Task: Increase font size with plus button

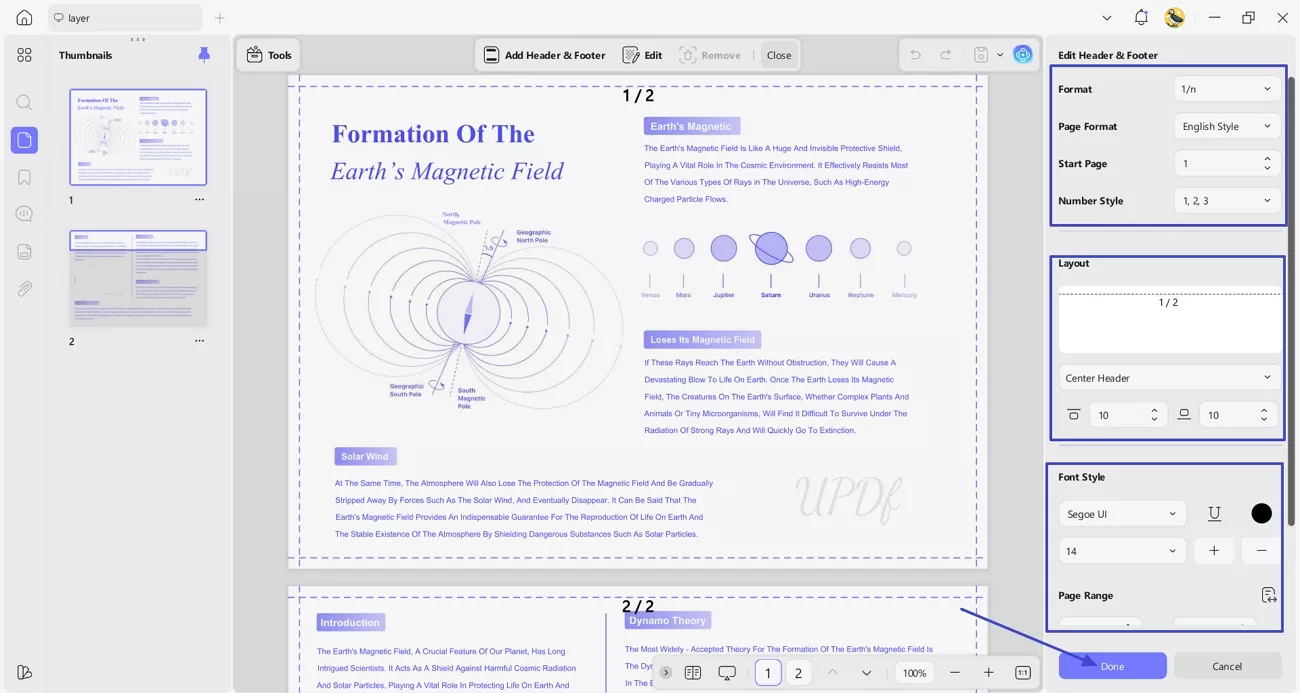Action: (1214, 551)
